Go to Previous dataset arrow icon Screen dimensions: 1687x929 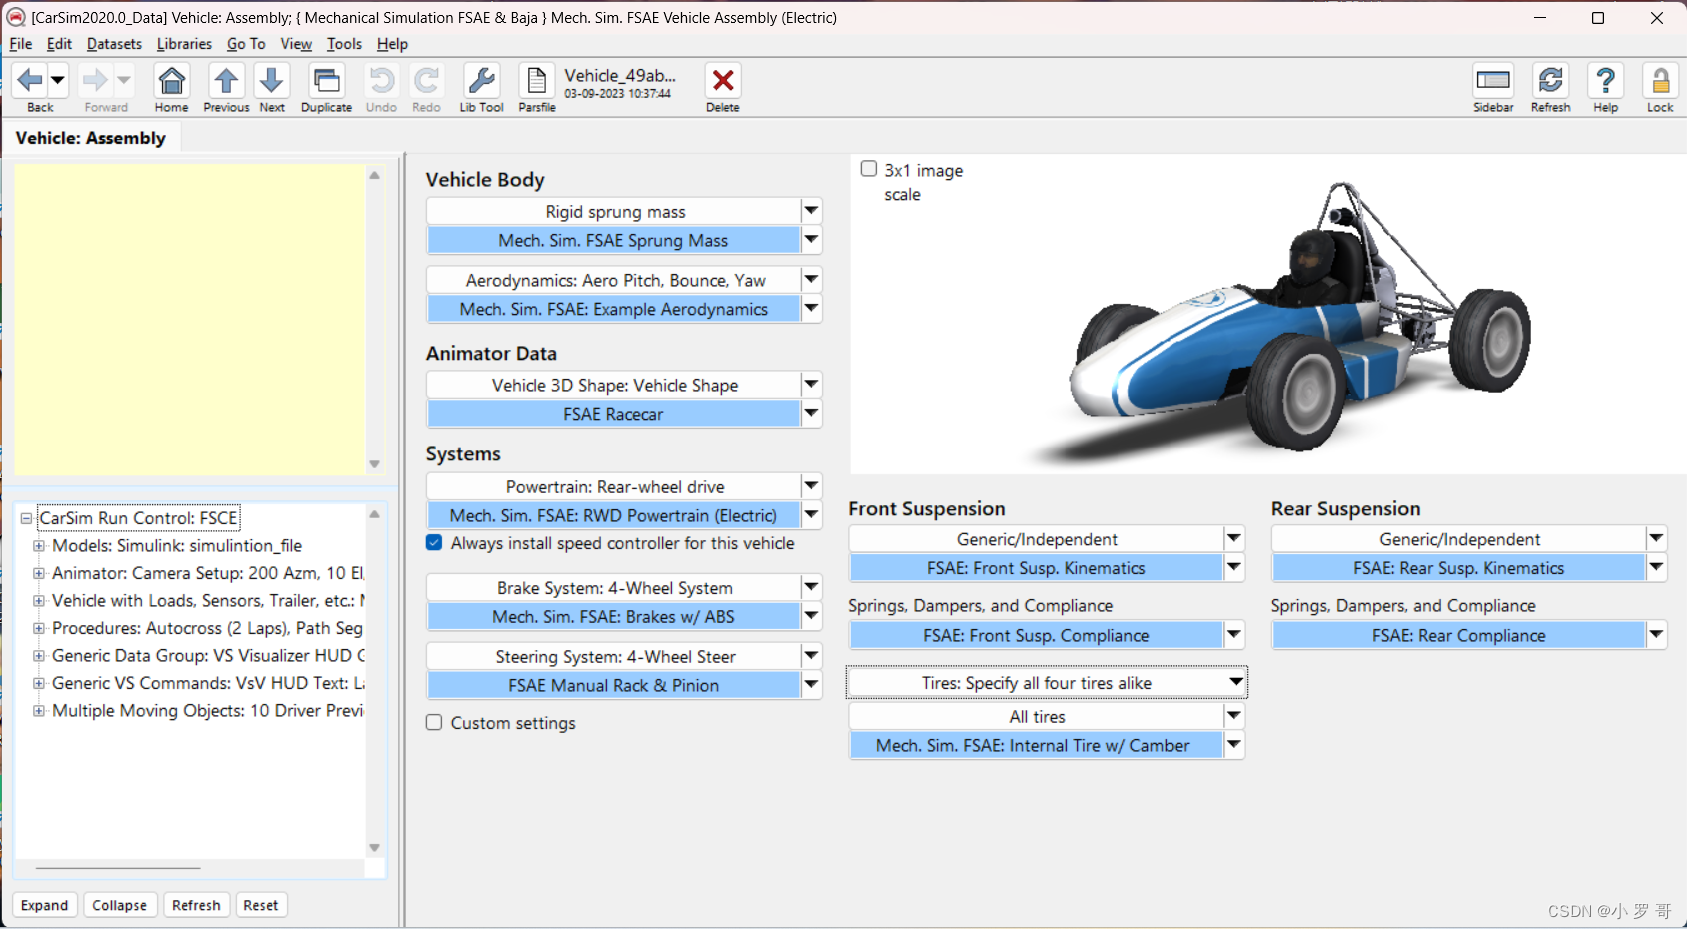226,80
